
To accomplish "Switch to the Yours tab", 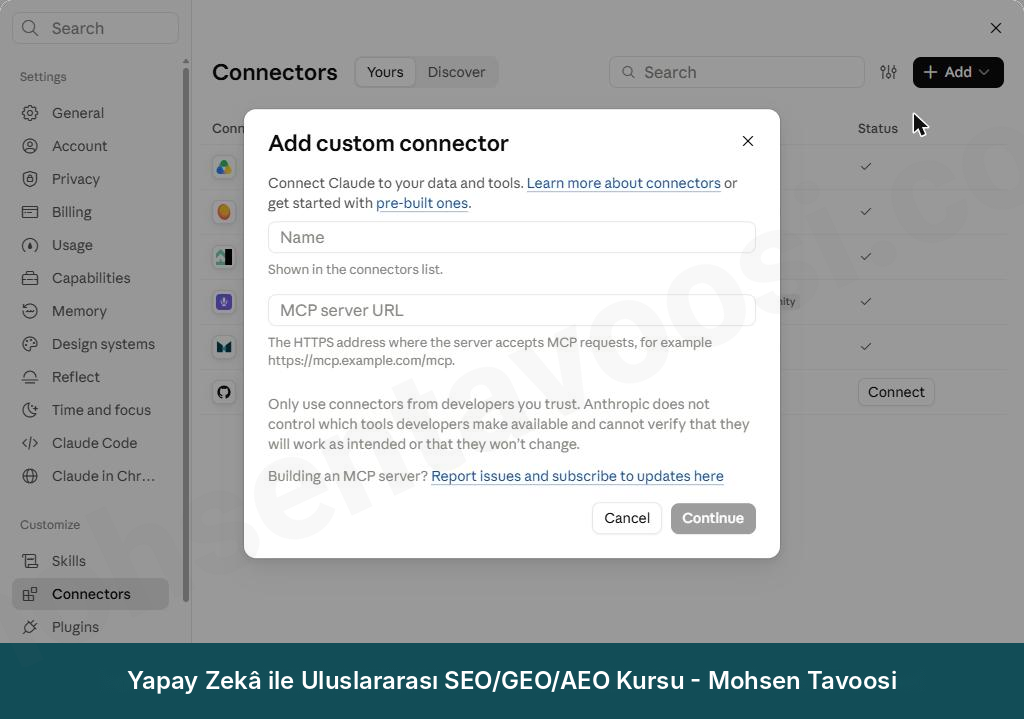I will pos(385,72).
